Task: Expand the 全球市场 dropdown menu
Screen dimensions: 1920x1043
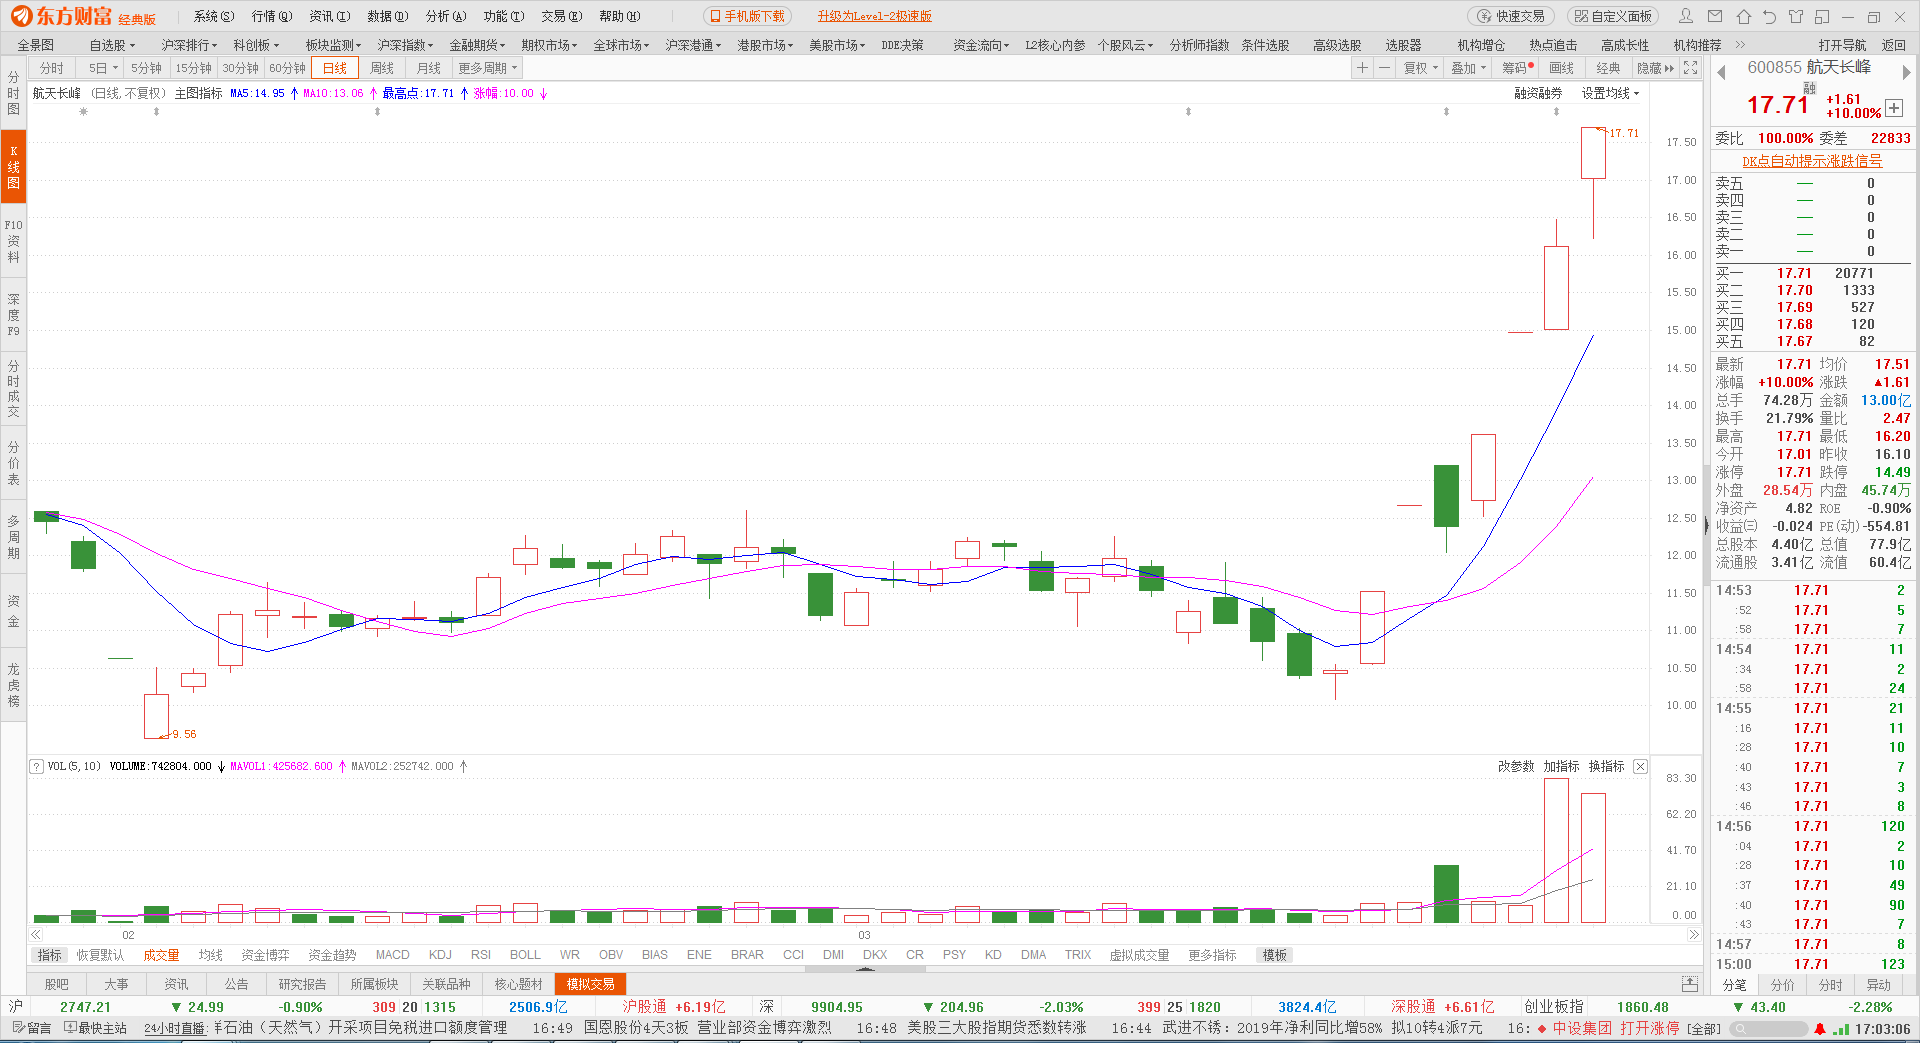Action: pos(621,45)
